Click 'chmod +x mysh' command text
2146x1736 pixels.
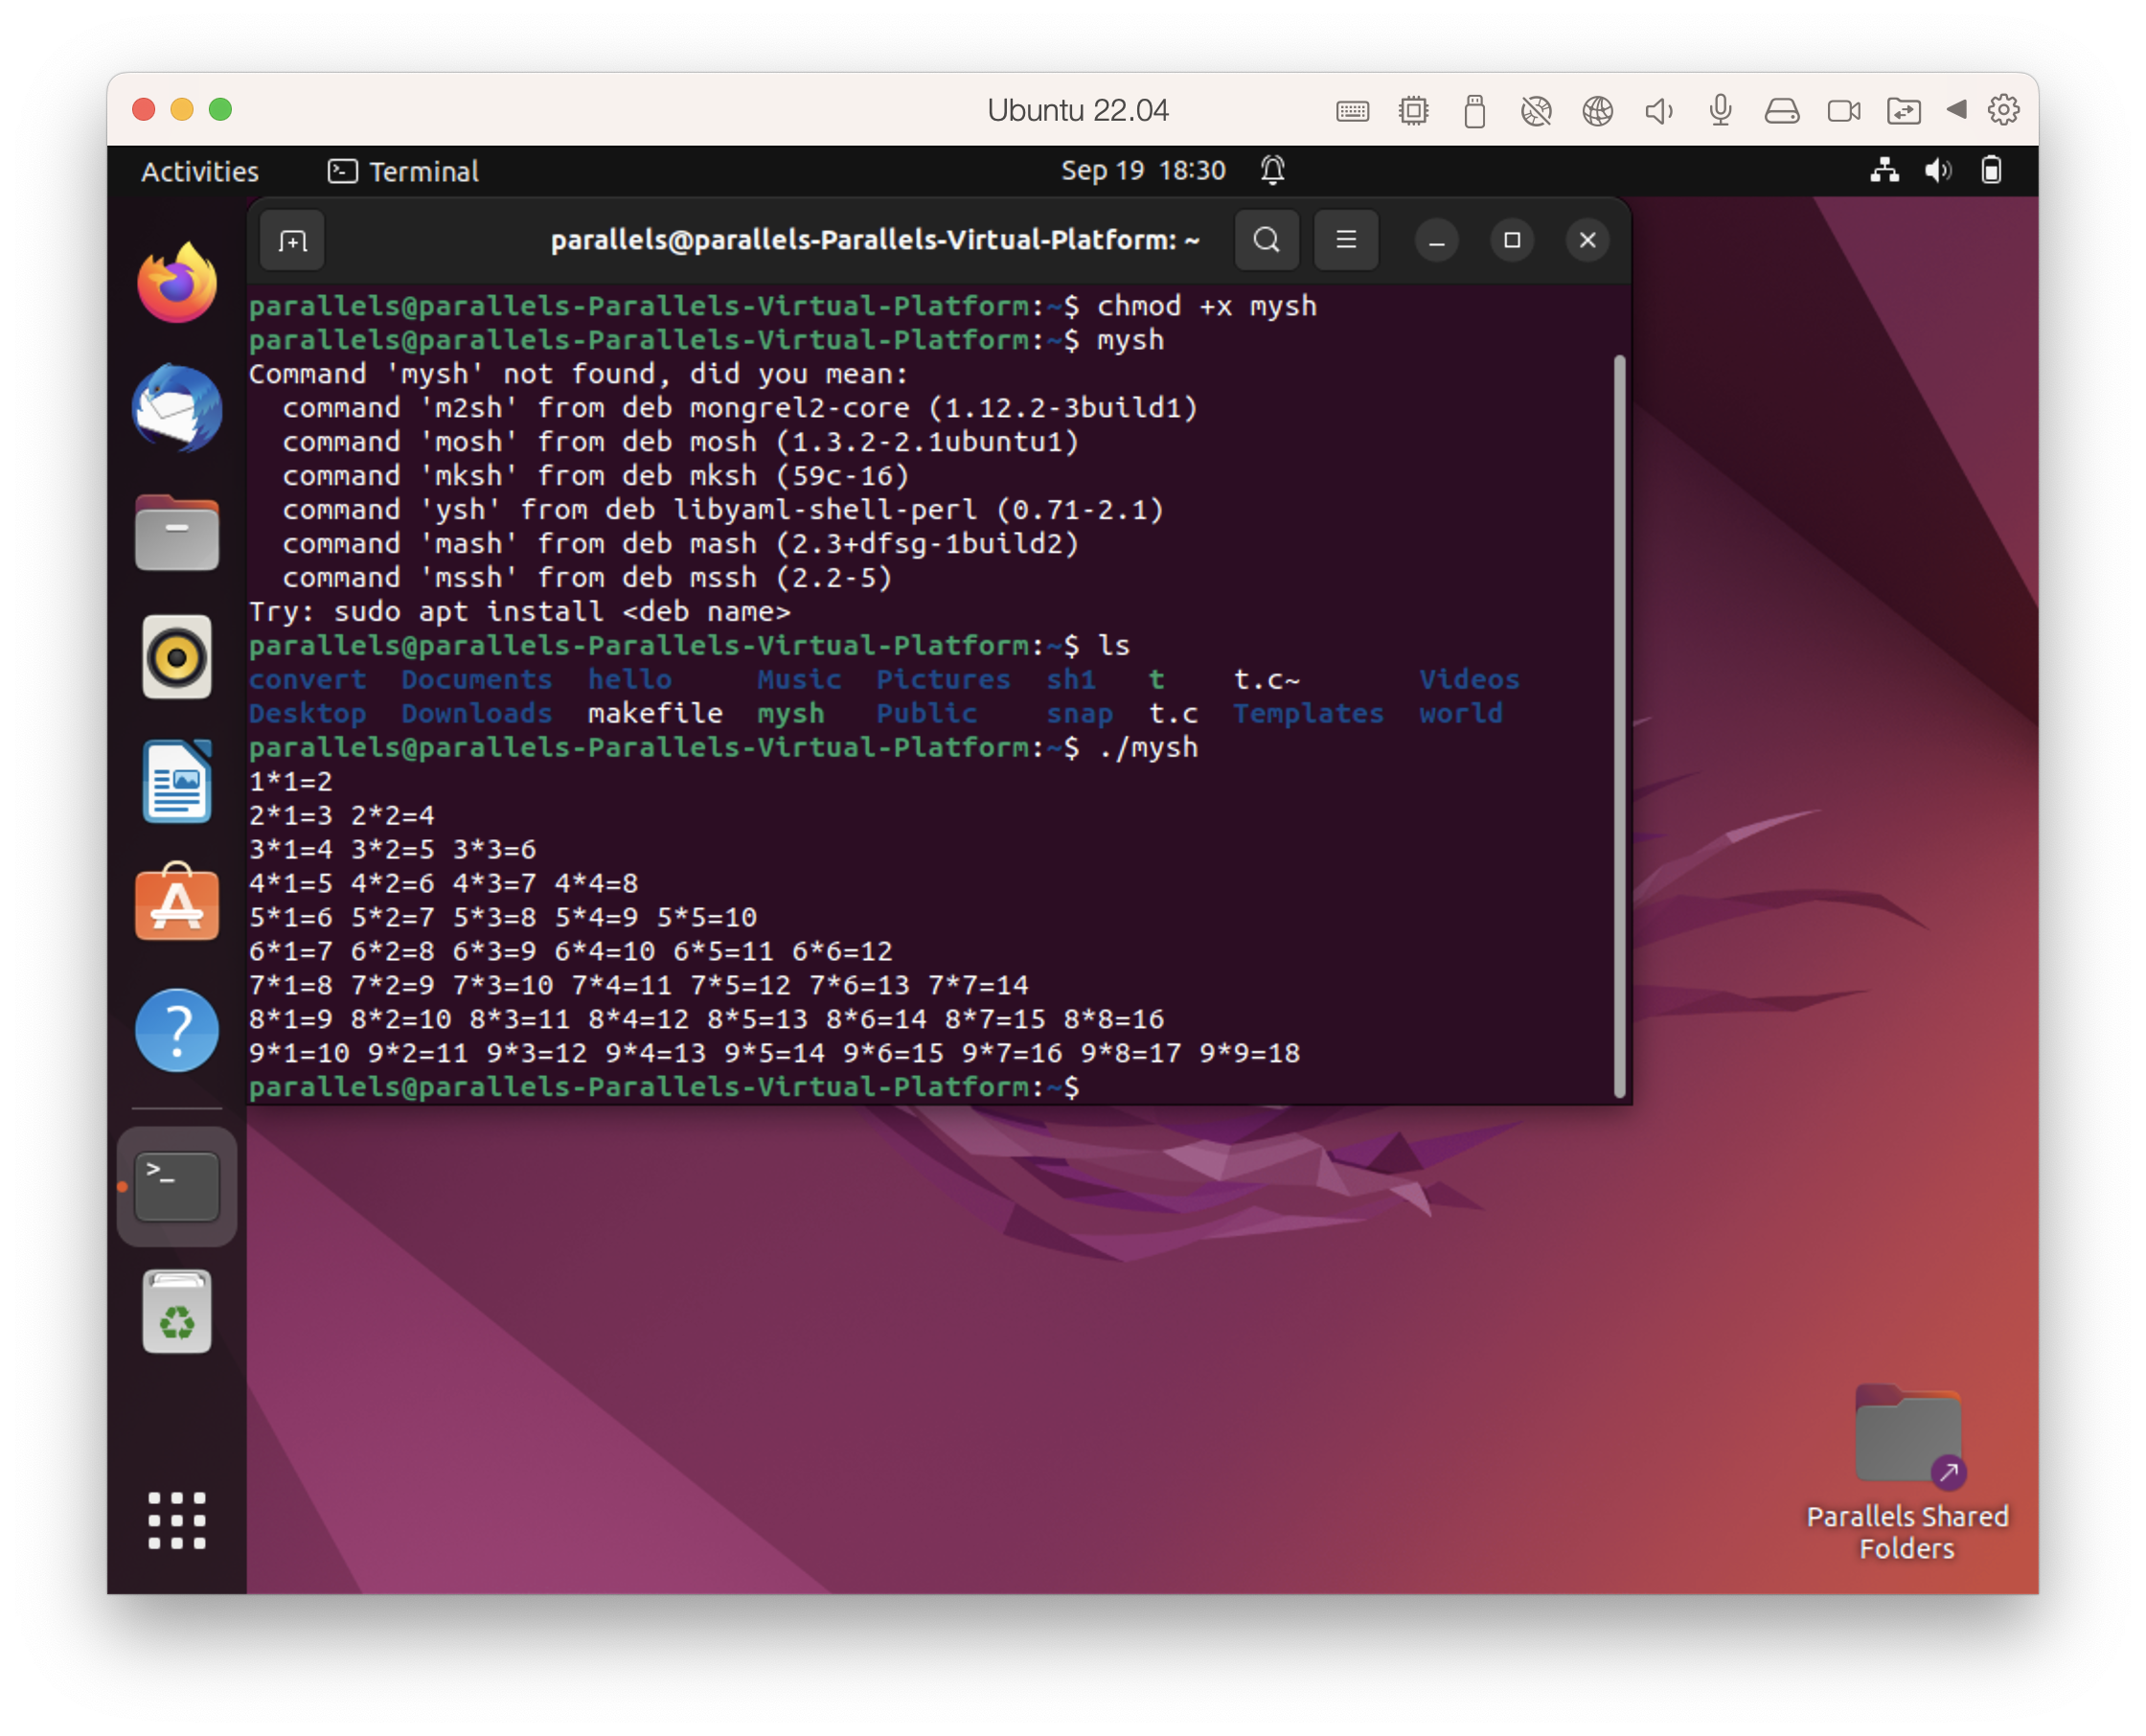tap(1206, 306)
